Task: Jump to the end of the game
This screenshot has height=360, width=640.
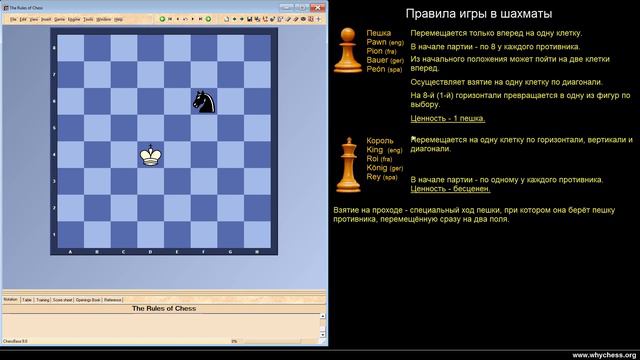Action: pyautogui.click(x=200, y=19)
